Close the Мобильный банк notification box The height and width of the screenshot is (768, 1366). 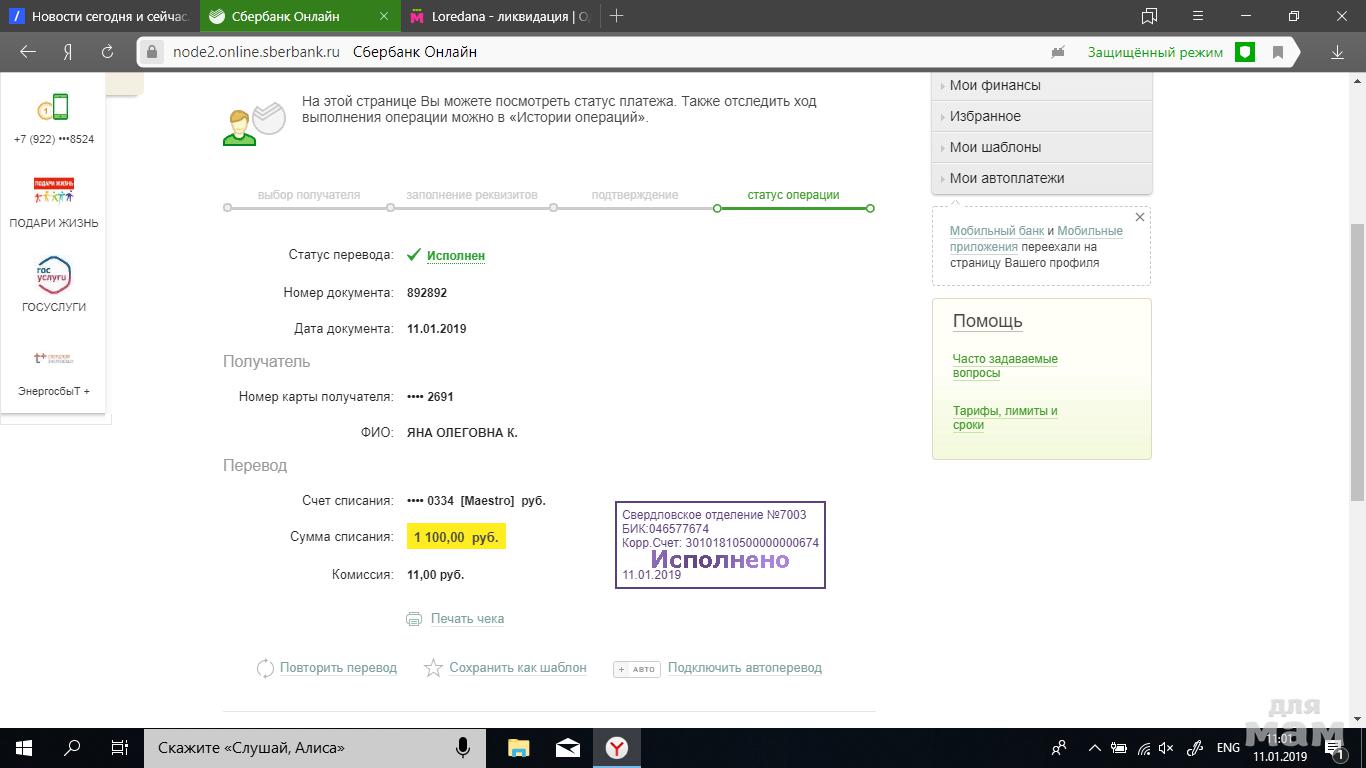(1139, 217)
